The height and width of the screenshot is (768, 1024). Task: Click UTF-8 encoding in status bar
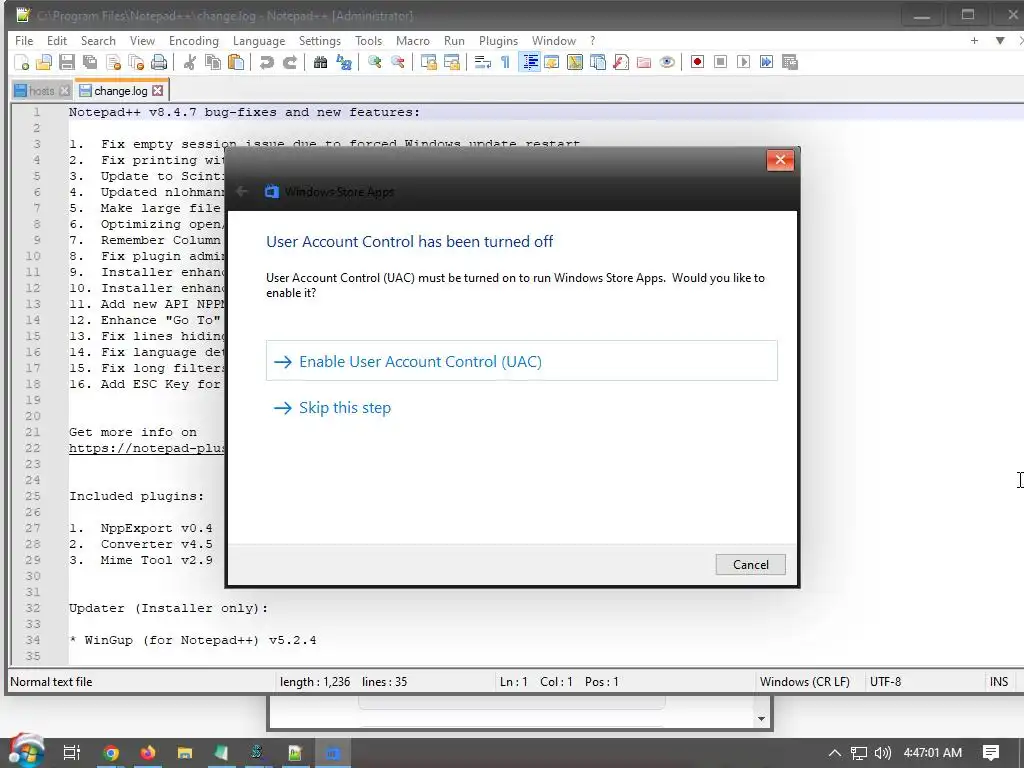886,682
